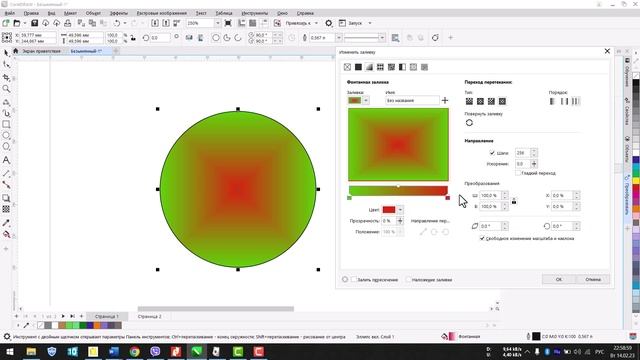Choose the Conical fountain fill type
The height and width of the screenshot is (360, 640).
491,101
